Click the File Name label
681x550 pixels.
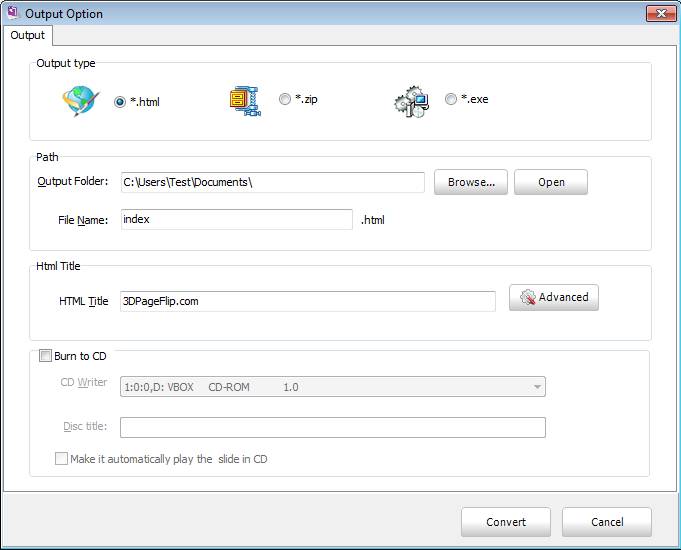click(x=83, y=220)
